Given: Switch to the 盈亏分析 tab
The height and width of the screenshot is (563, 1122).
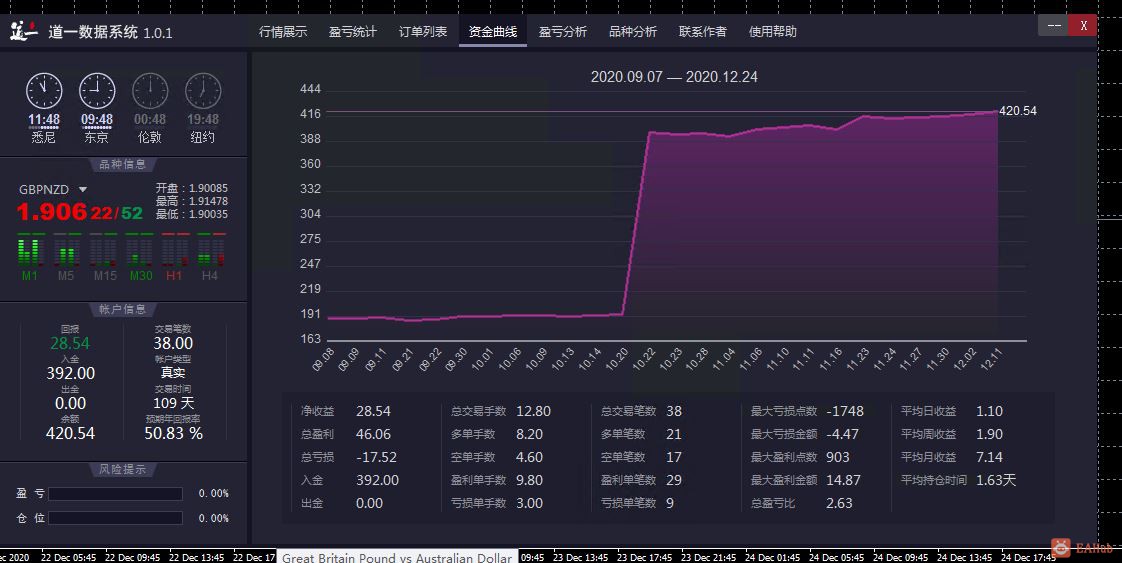Looking at the screenshot, I should click(562, 31).
